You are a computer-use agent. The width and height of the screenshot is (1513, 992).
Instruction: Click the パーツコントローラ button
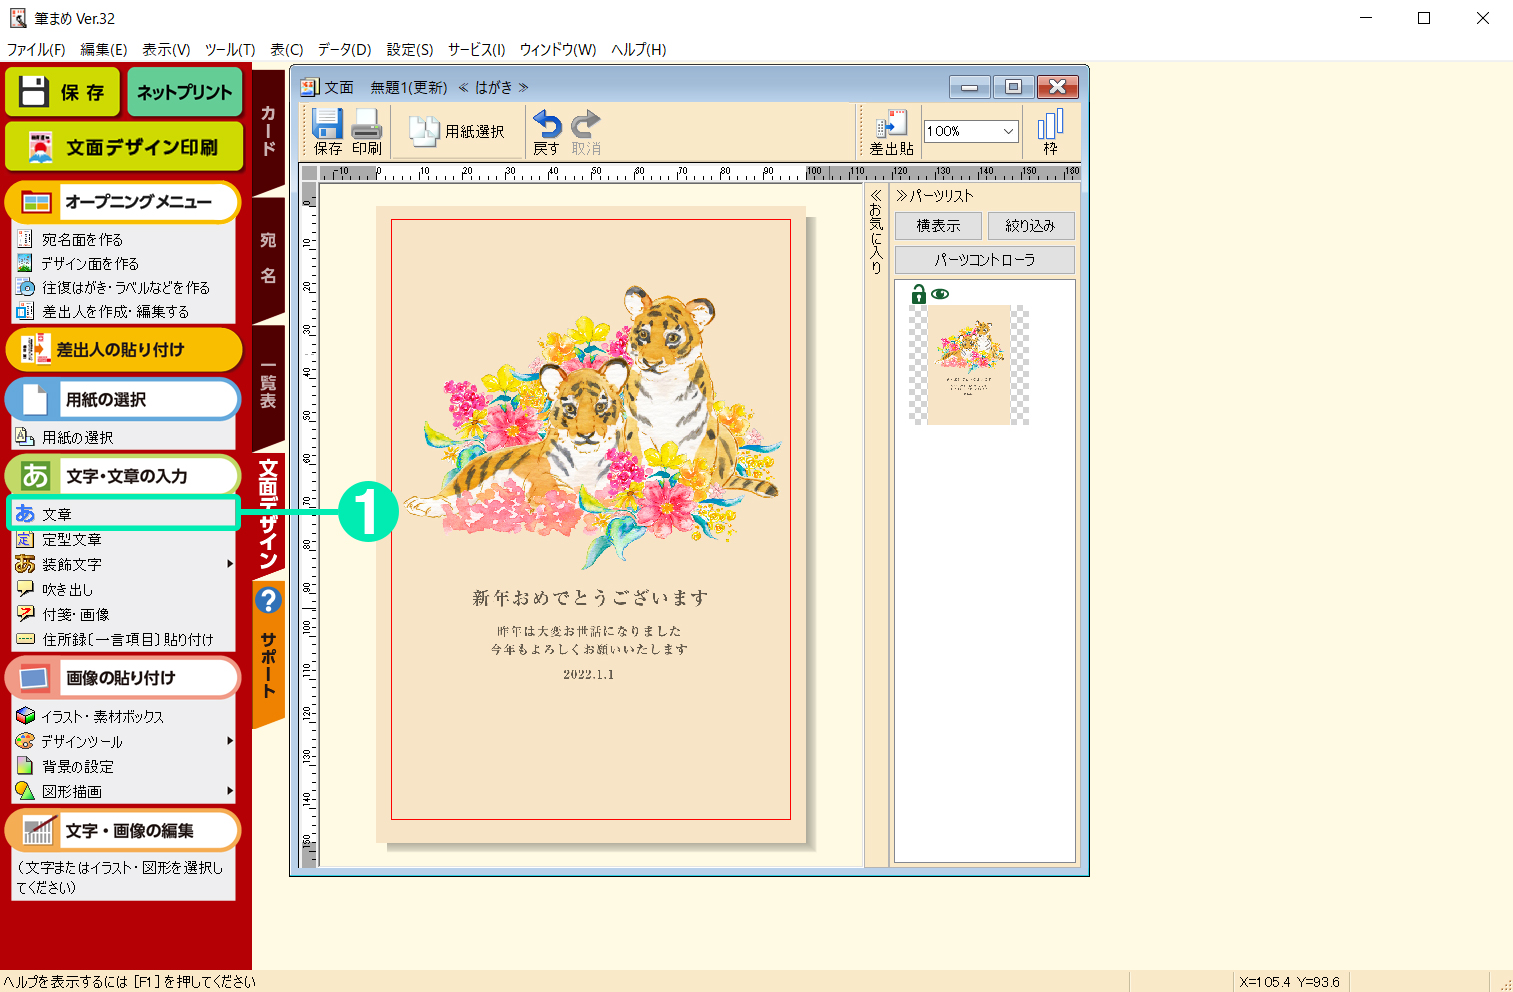[x=984, y=260]
